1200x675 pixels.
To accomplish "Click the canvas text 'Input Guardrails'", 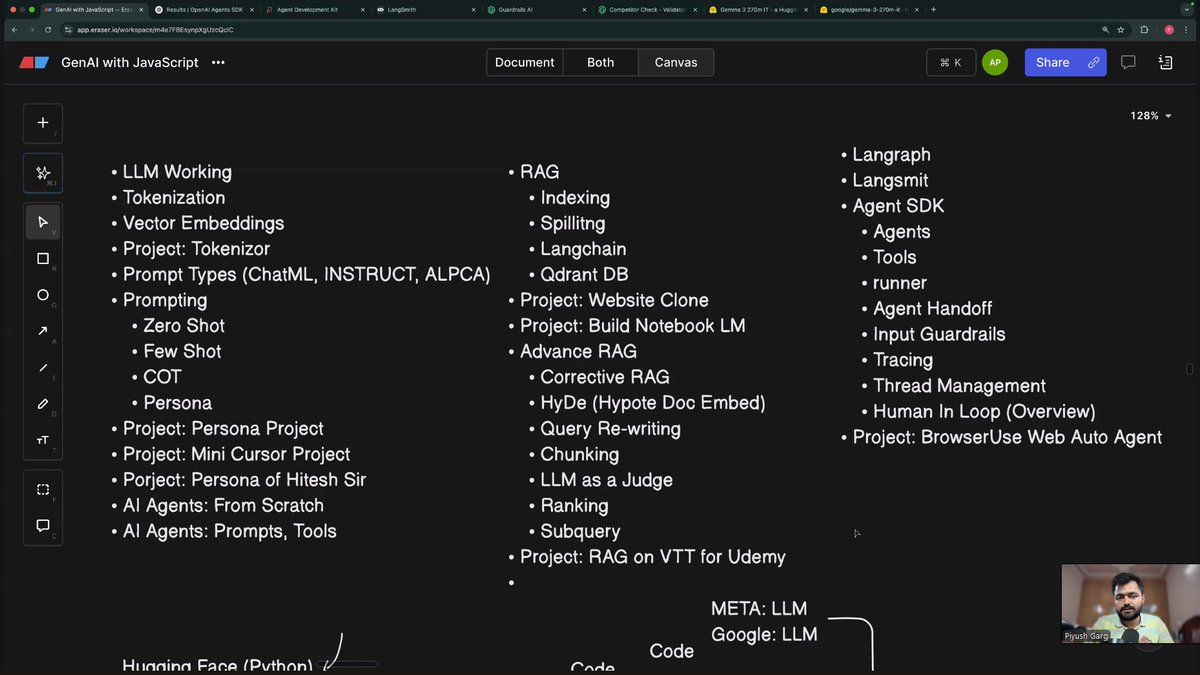I will pos(939,334).
